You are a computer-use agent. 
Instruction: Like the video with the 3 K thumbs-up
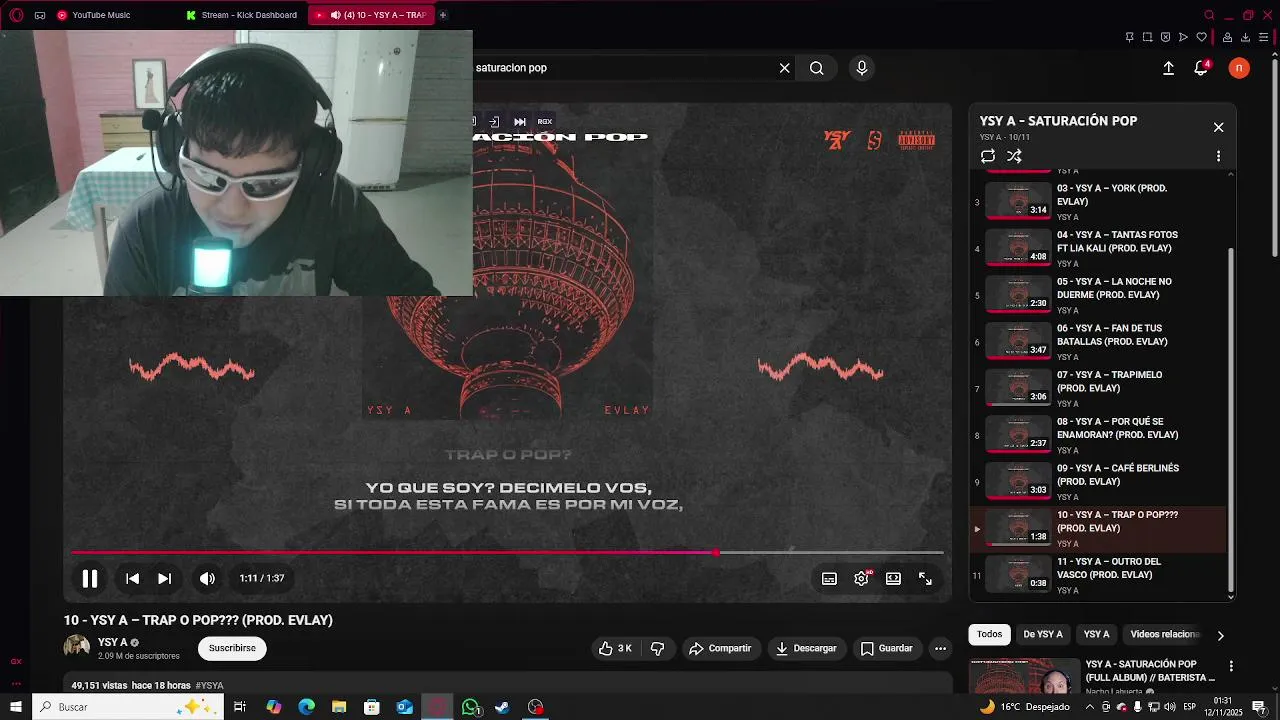pyautogui.click(x=614, y=648)
